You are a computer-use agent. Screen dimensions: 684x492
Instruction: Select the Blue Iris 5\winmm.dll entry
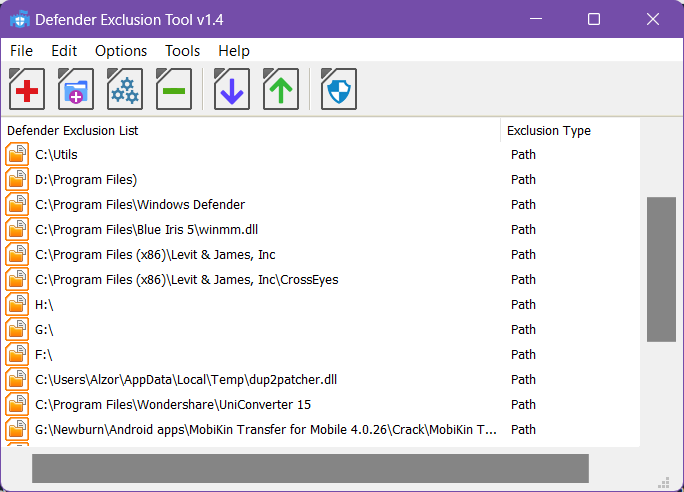coord(321,229)
